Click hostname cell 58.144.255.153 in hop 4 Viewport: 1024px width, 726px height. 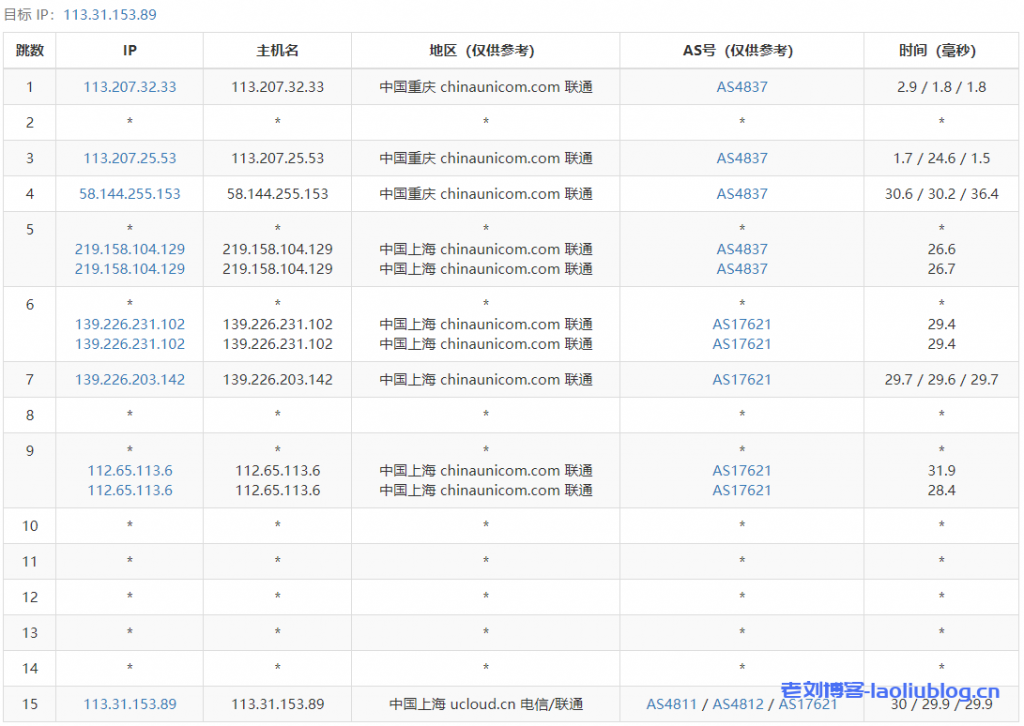click(277, 194)
